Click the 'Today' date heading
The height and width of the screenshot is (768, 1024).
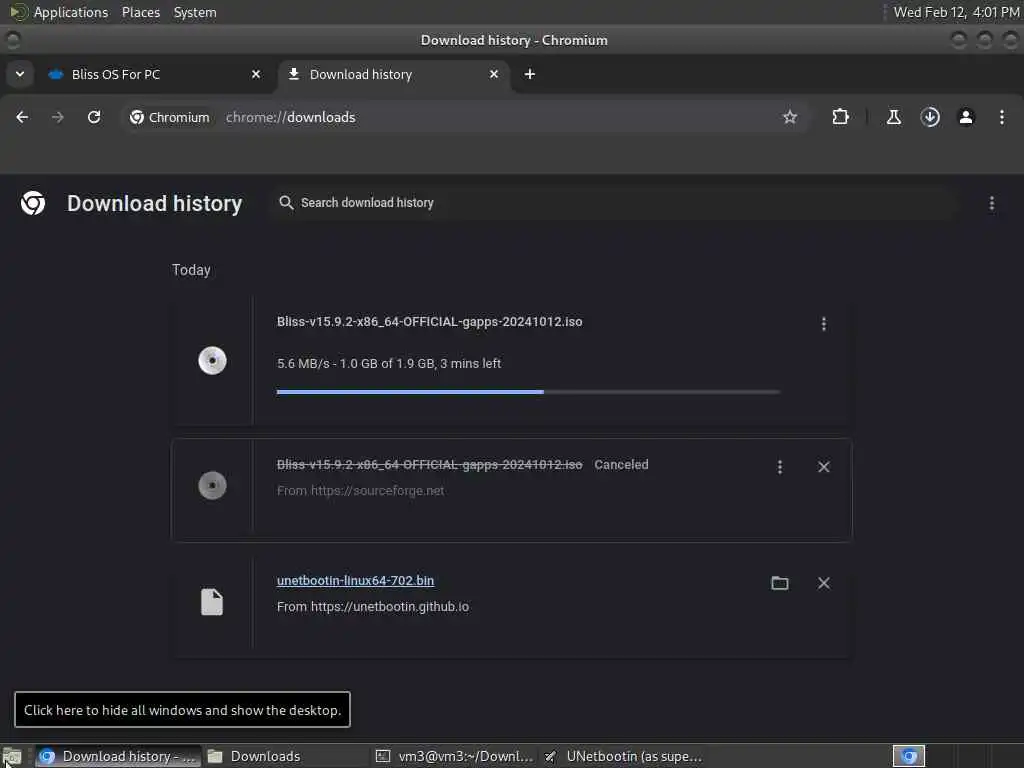point(191,270)
